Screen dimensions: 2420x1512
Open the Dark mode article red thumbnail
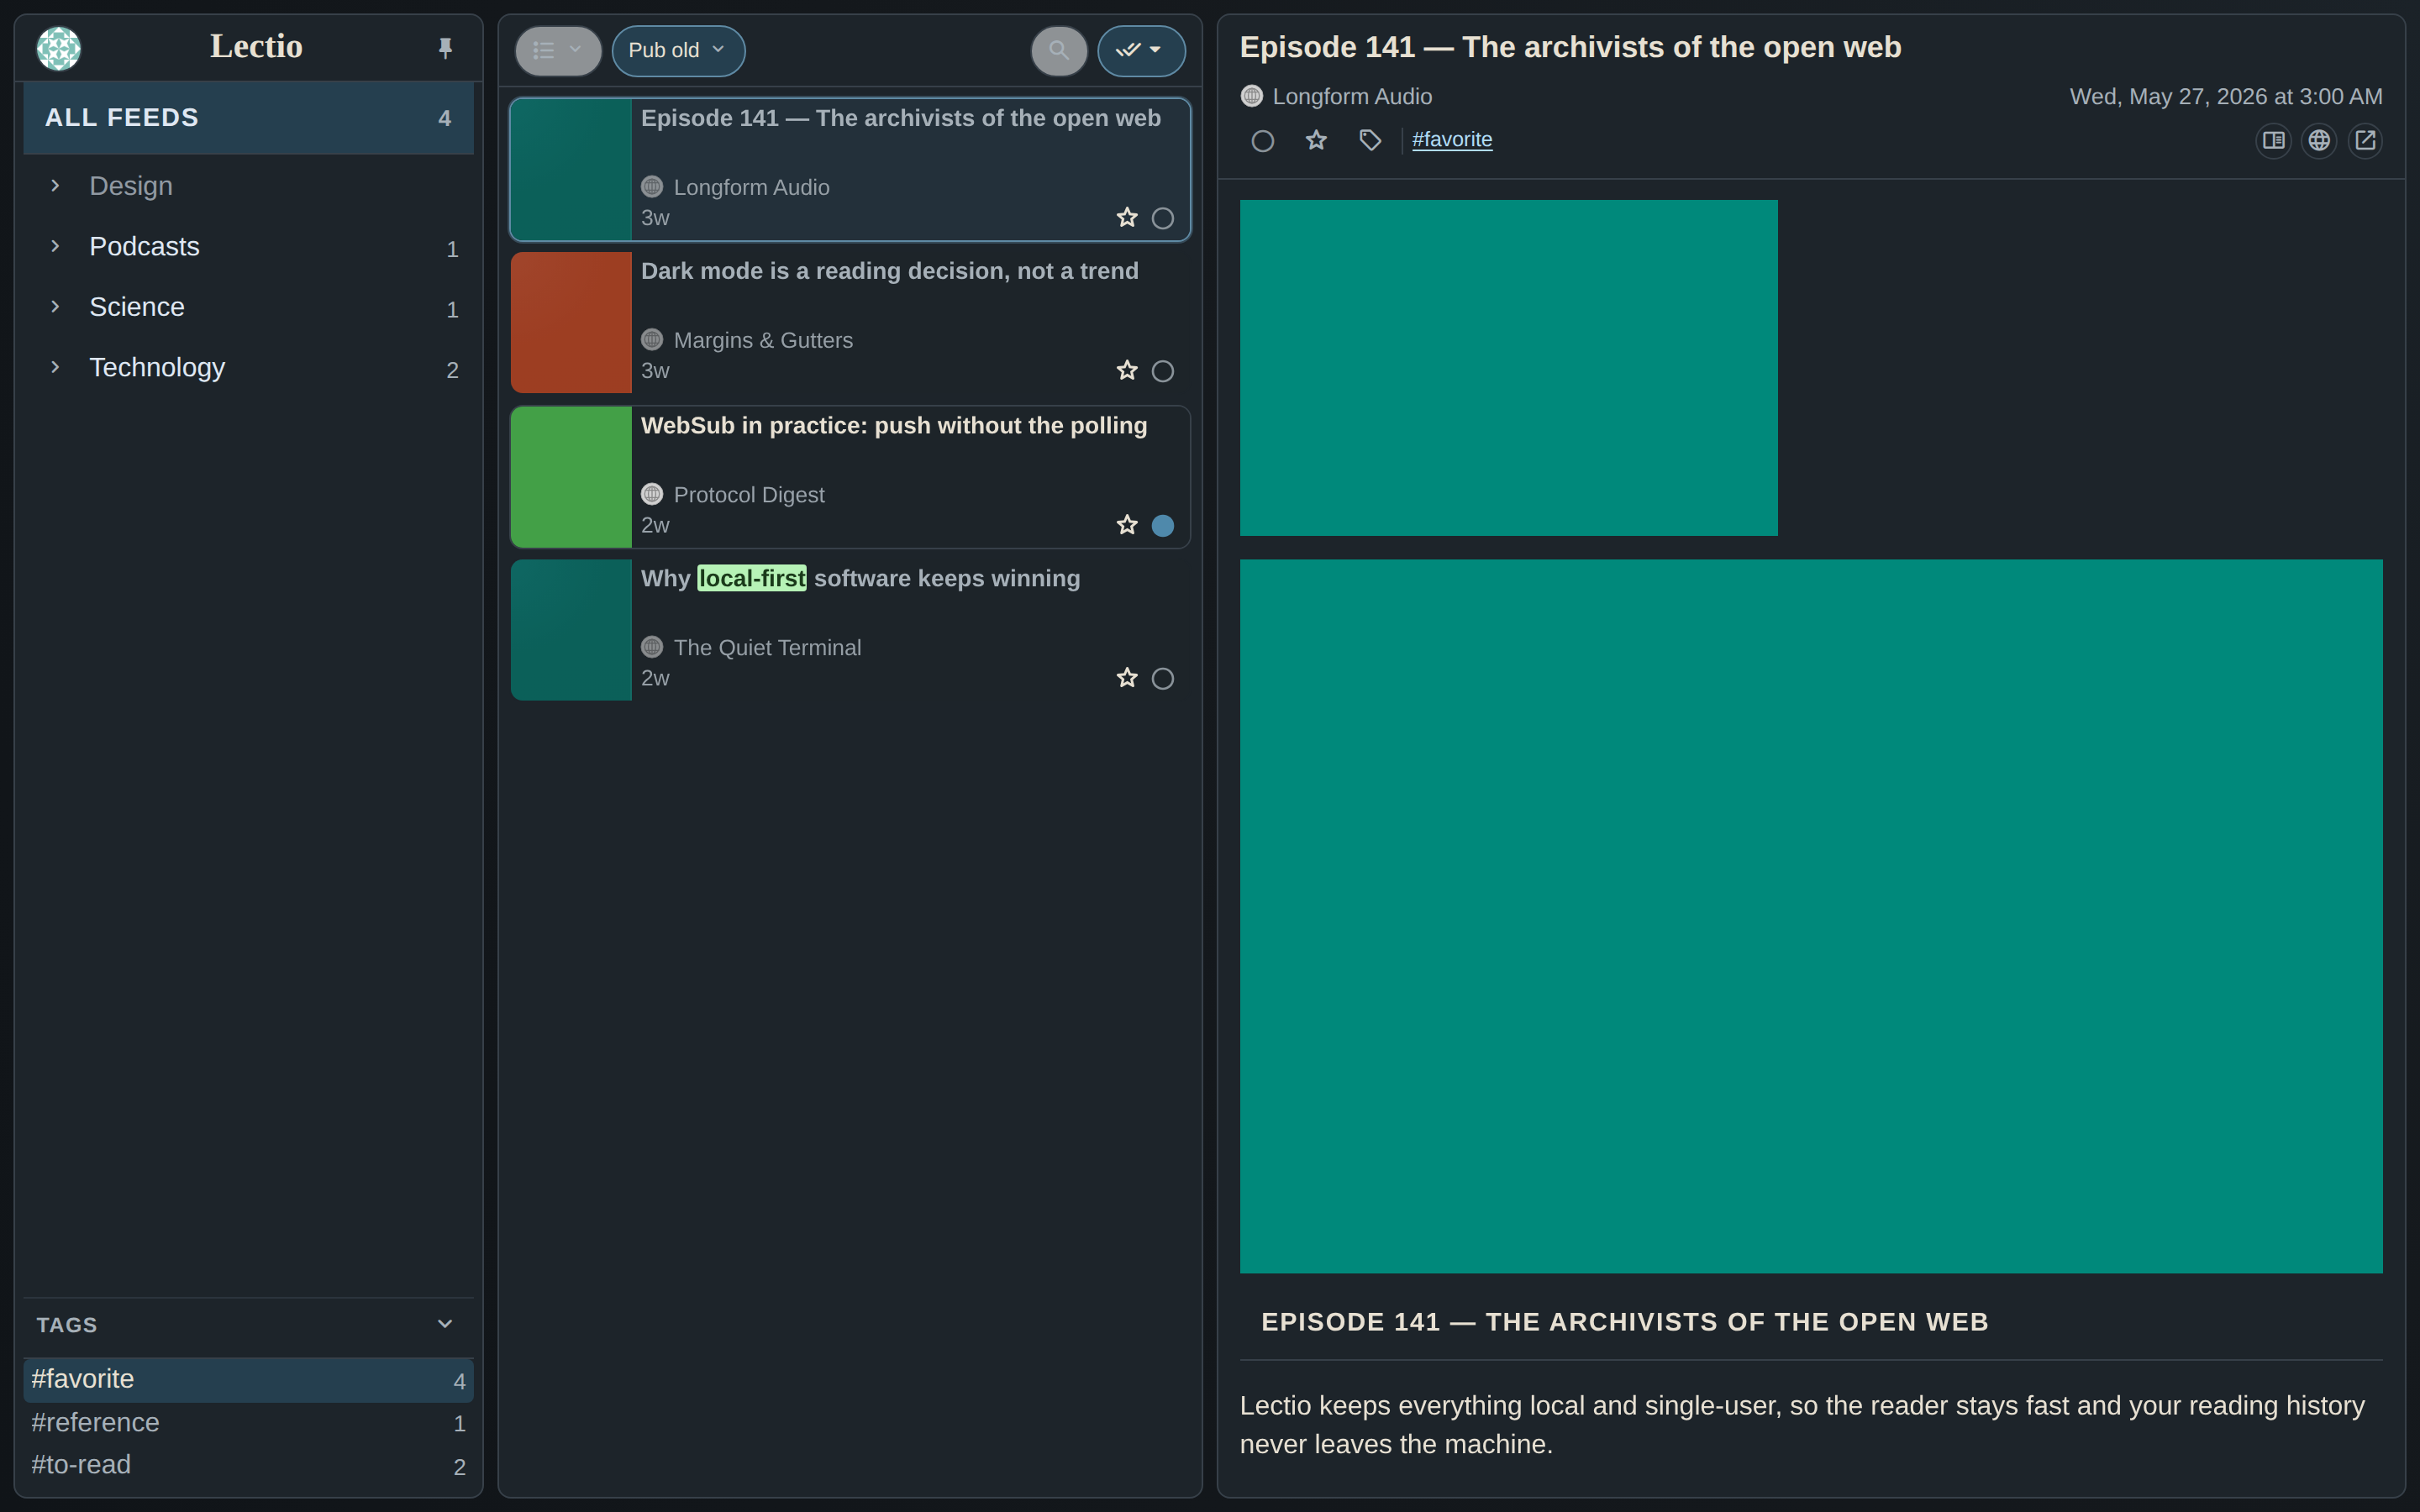click(571, 322)
